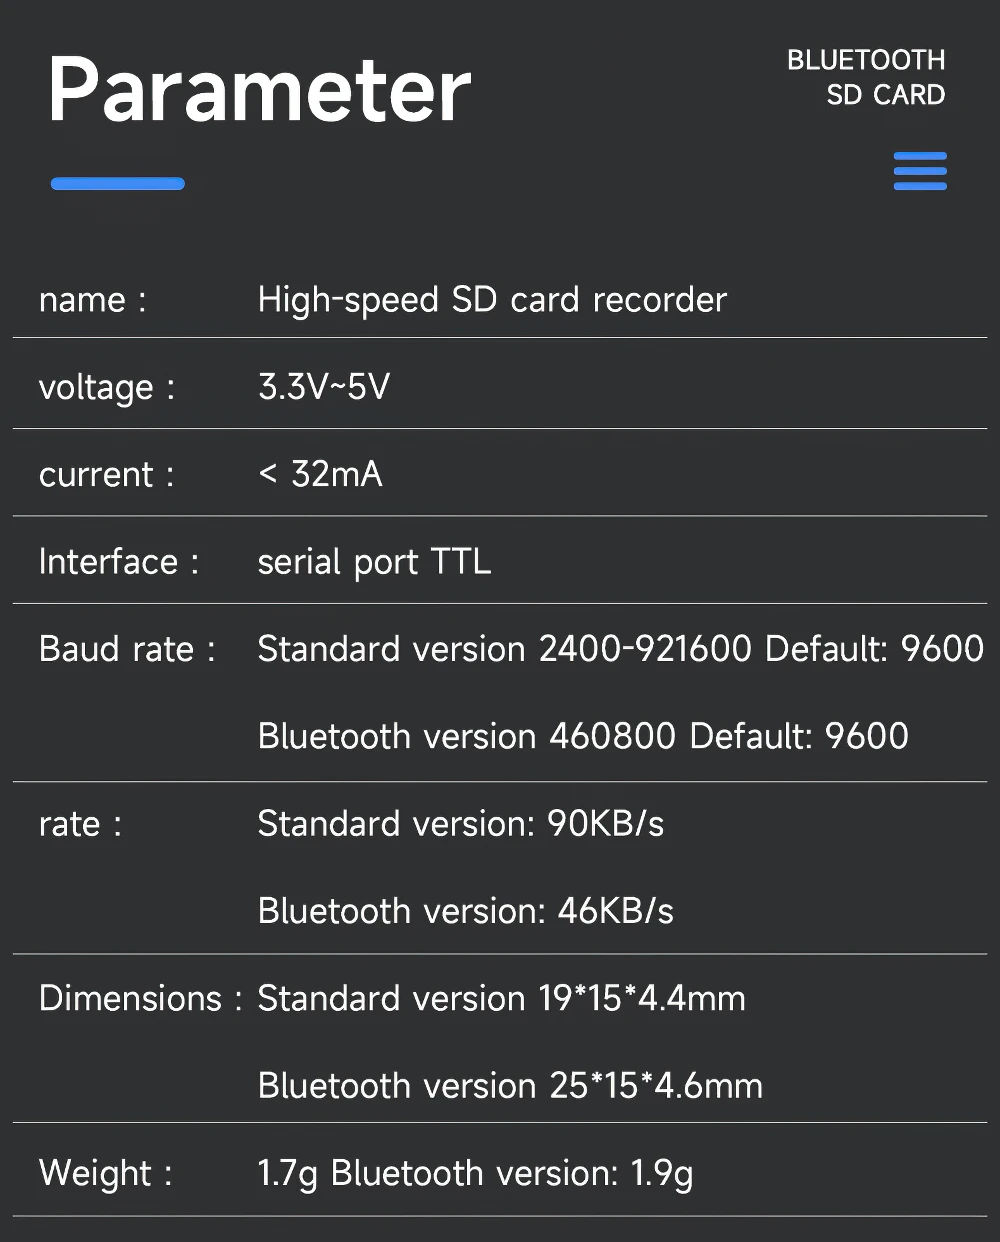Click High-speed SD card recorder text
The width and height of the screenshot is (1000, 1242).
[x=492, y=300]
